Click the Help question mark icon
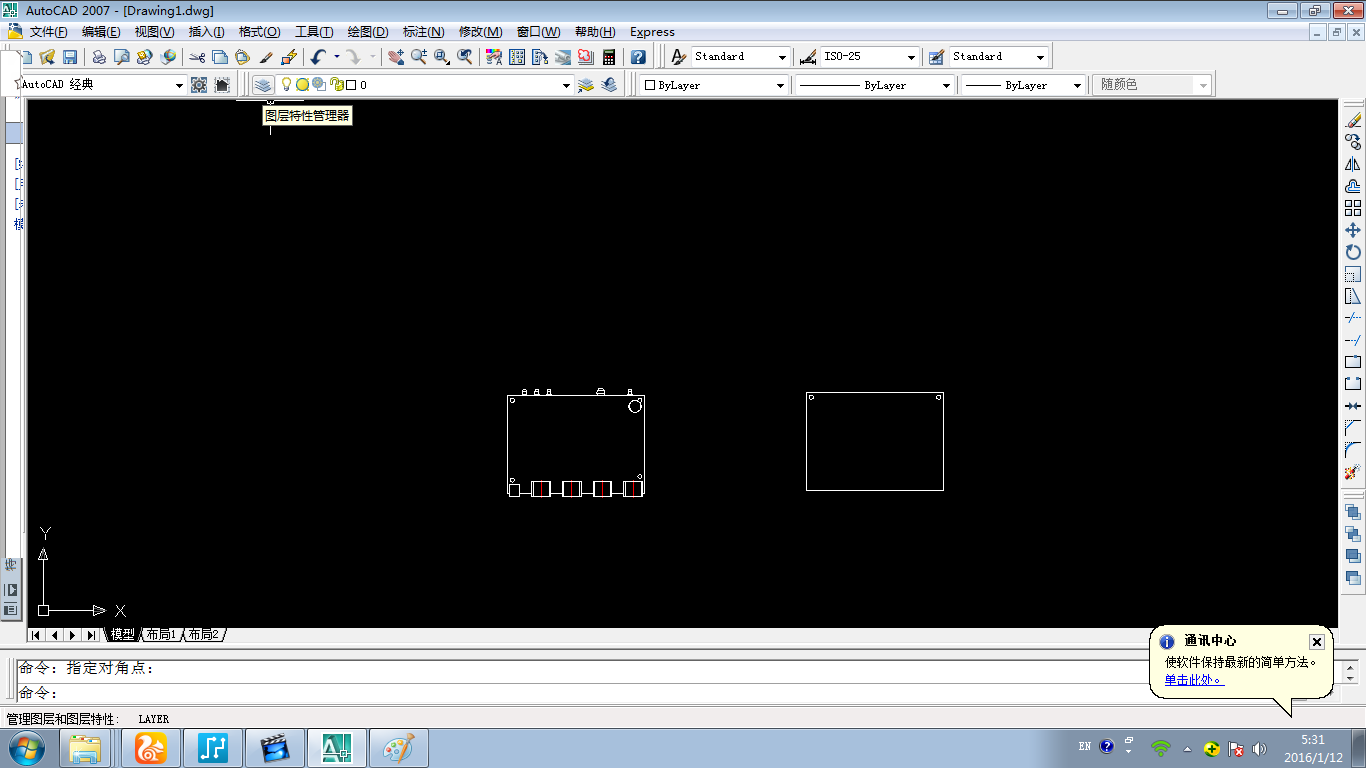Image resolution: width=1366 pixels, height=768 pixels. pyautogui.click(x=638, y=57)
